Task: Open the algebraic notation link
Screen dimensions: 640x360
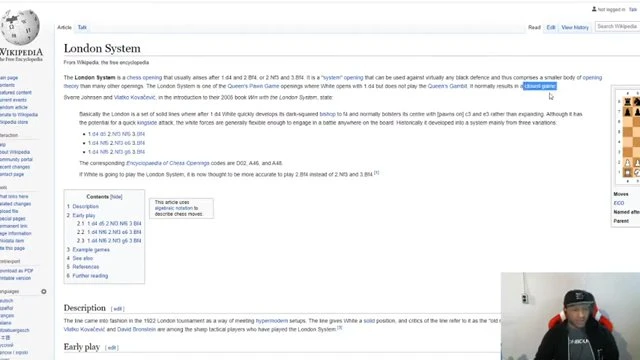Action: click(x=173, y=208)
